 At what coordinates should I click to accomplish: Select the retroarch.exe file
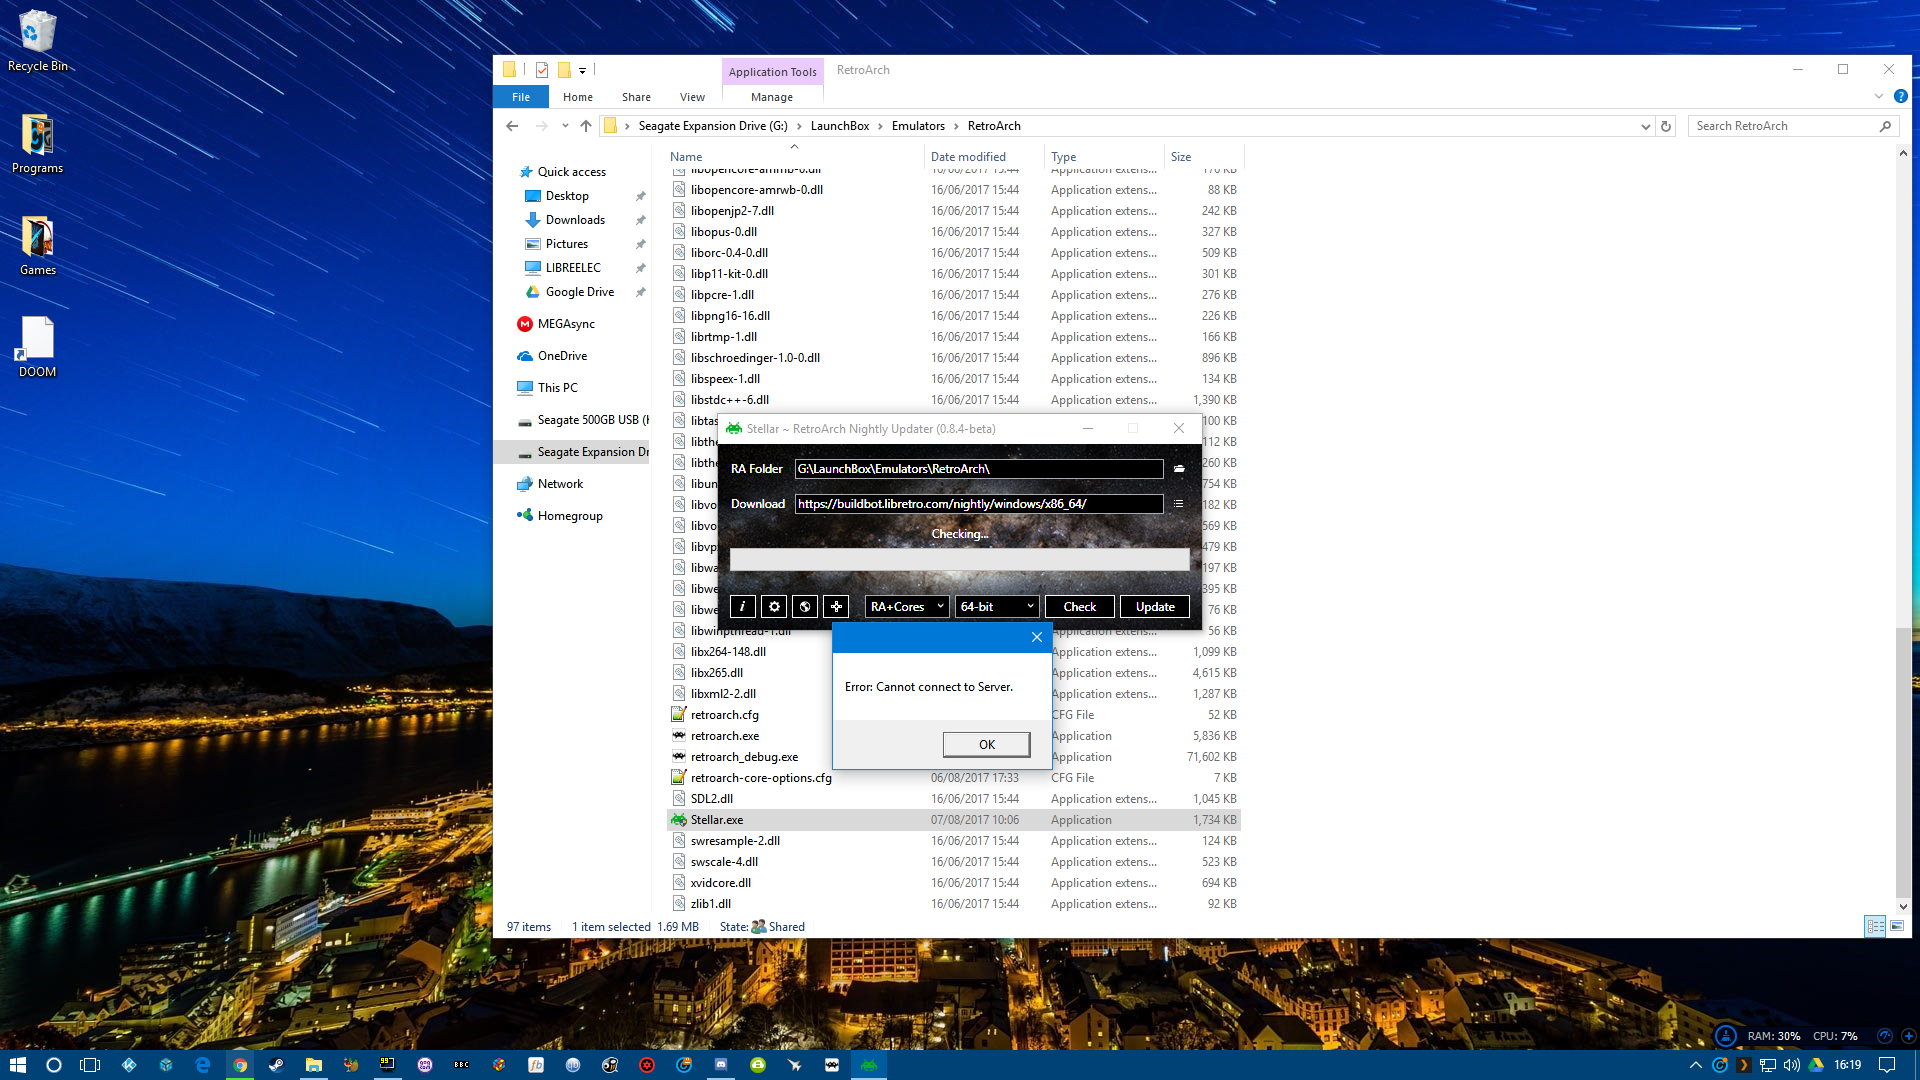pyautogui.click(x=725, y=736)
